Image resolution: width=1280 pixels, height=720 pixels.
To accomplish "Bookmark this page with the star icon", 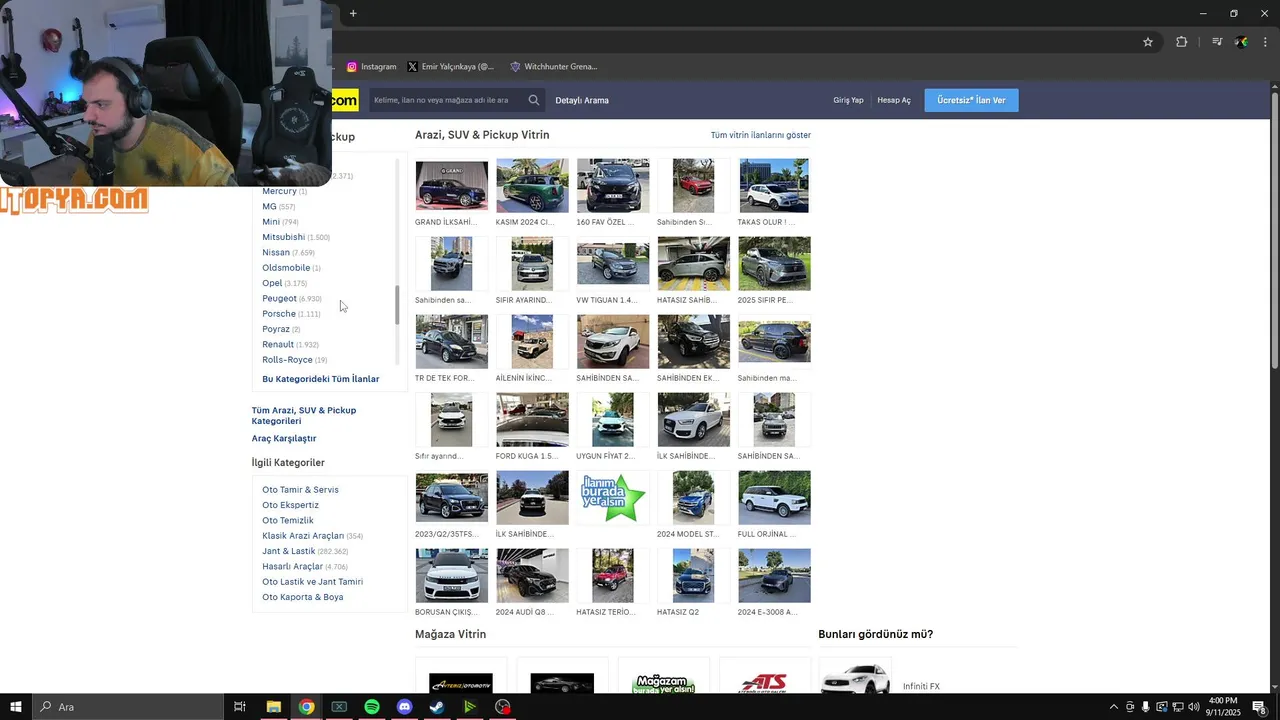I will pos(1148,42).
